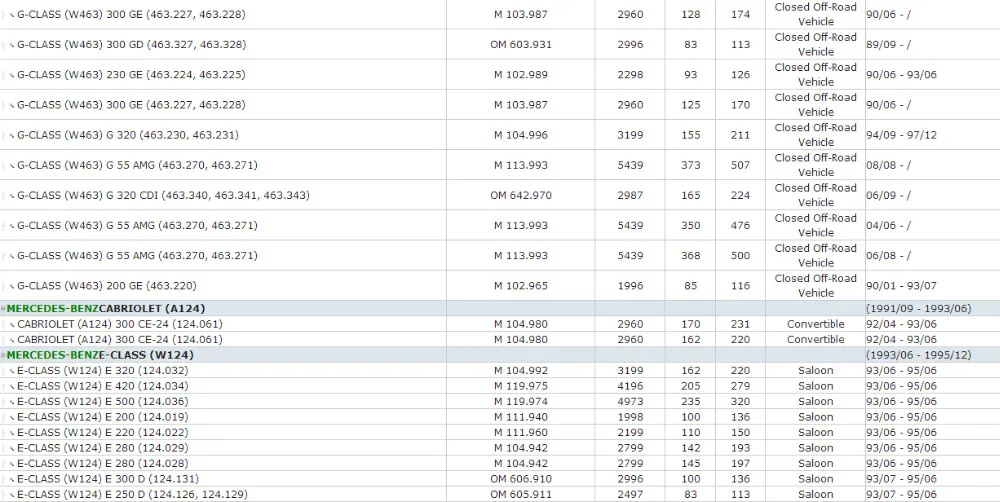Click Convertible in the 170 kW Cabriolet row
This screenshot has width=1000, height=502.
[816, 324]
